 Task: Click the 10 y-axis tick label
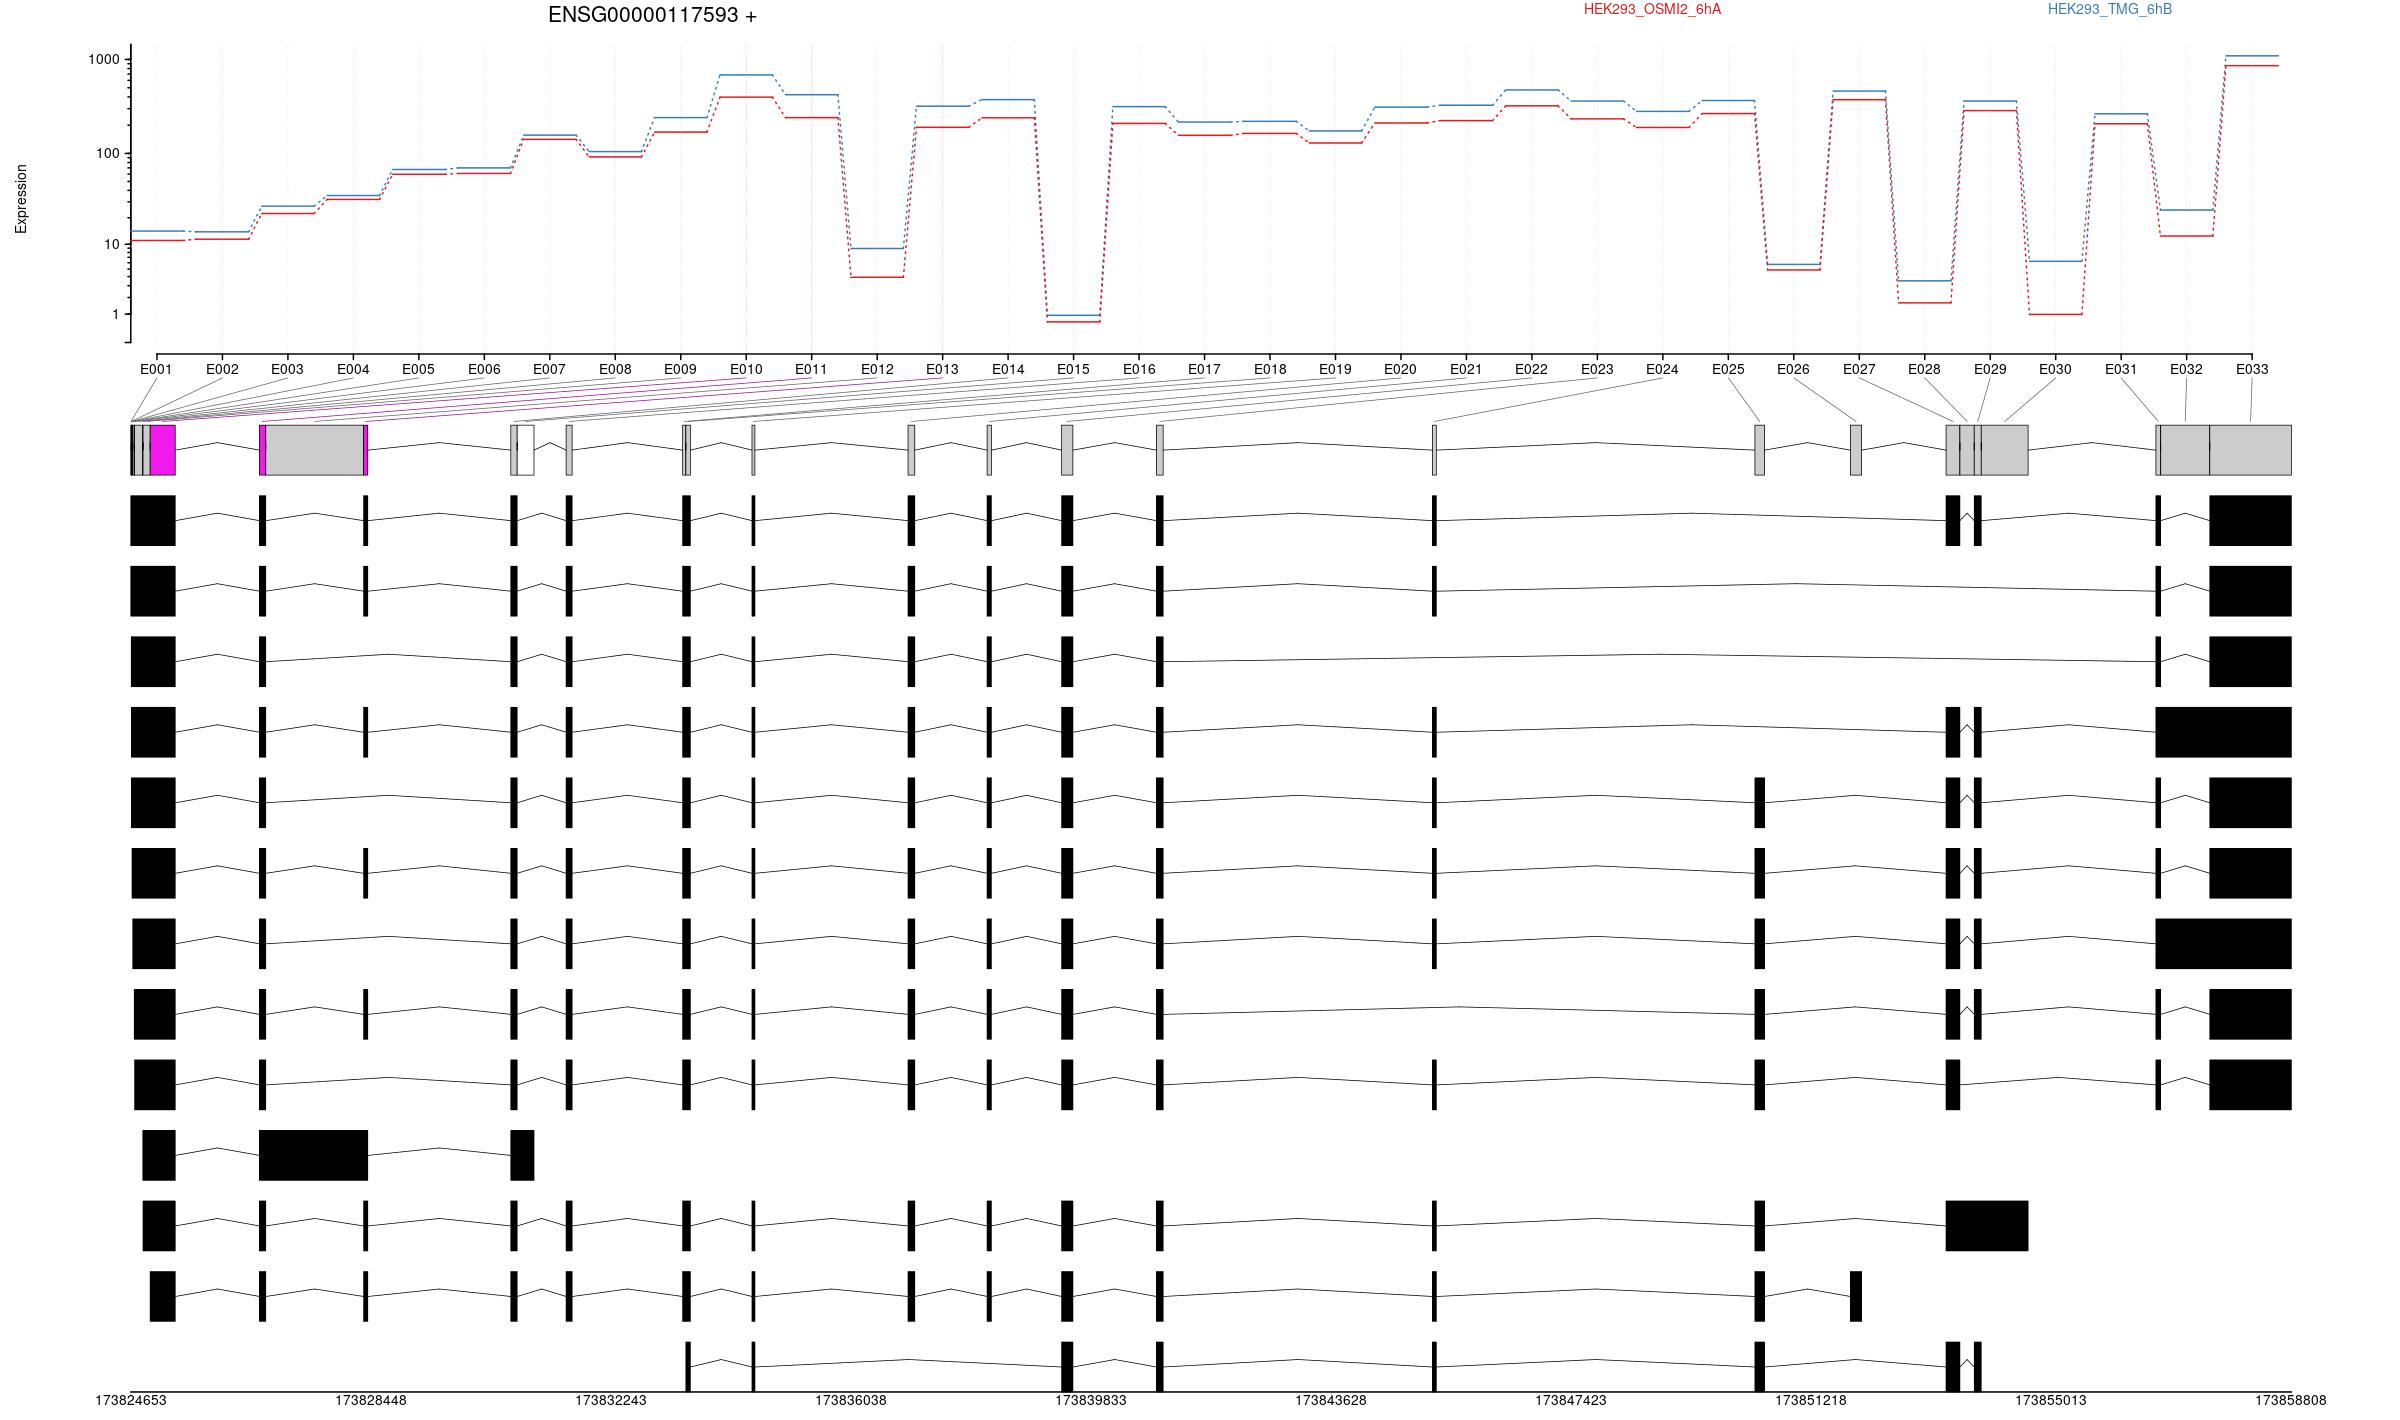[x=112, y=244]
